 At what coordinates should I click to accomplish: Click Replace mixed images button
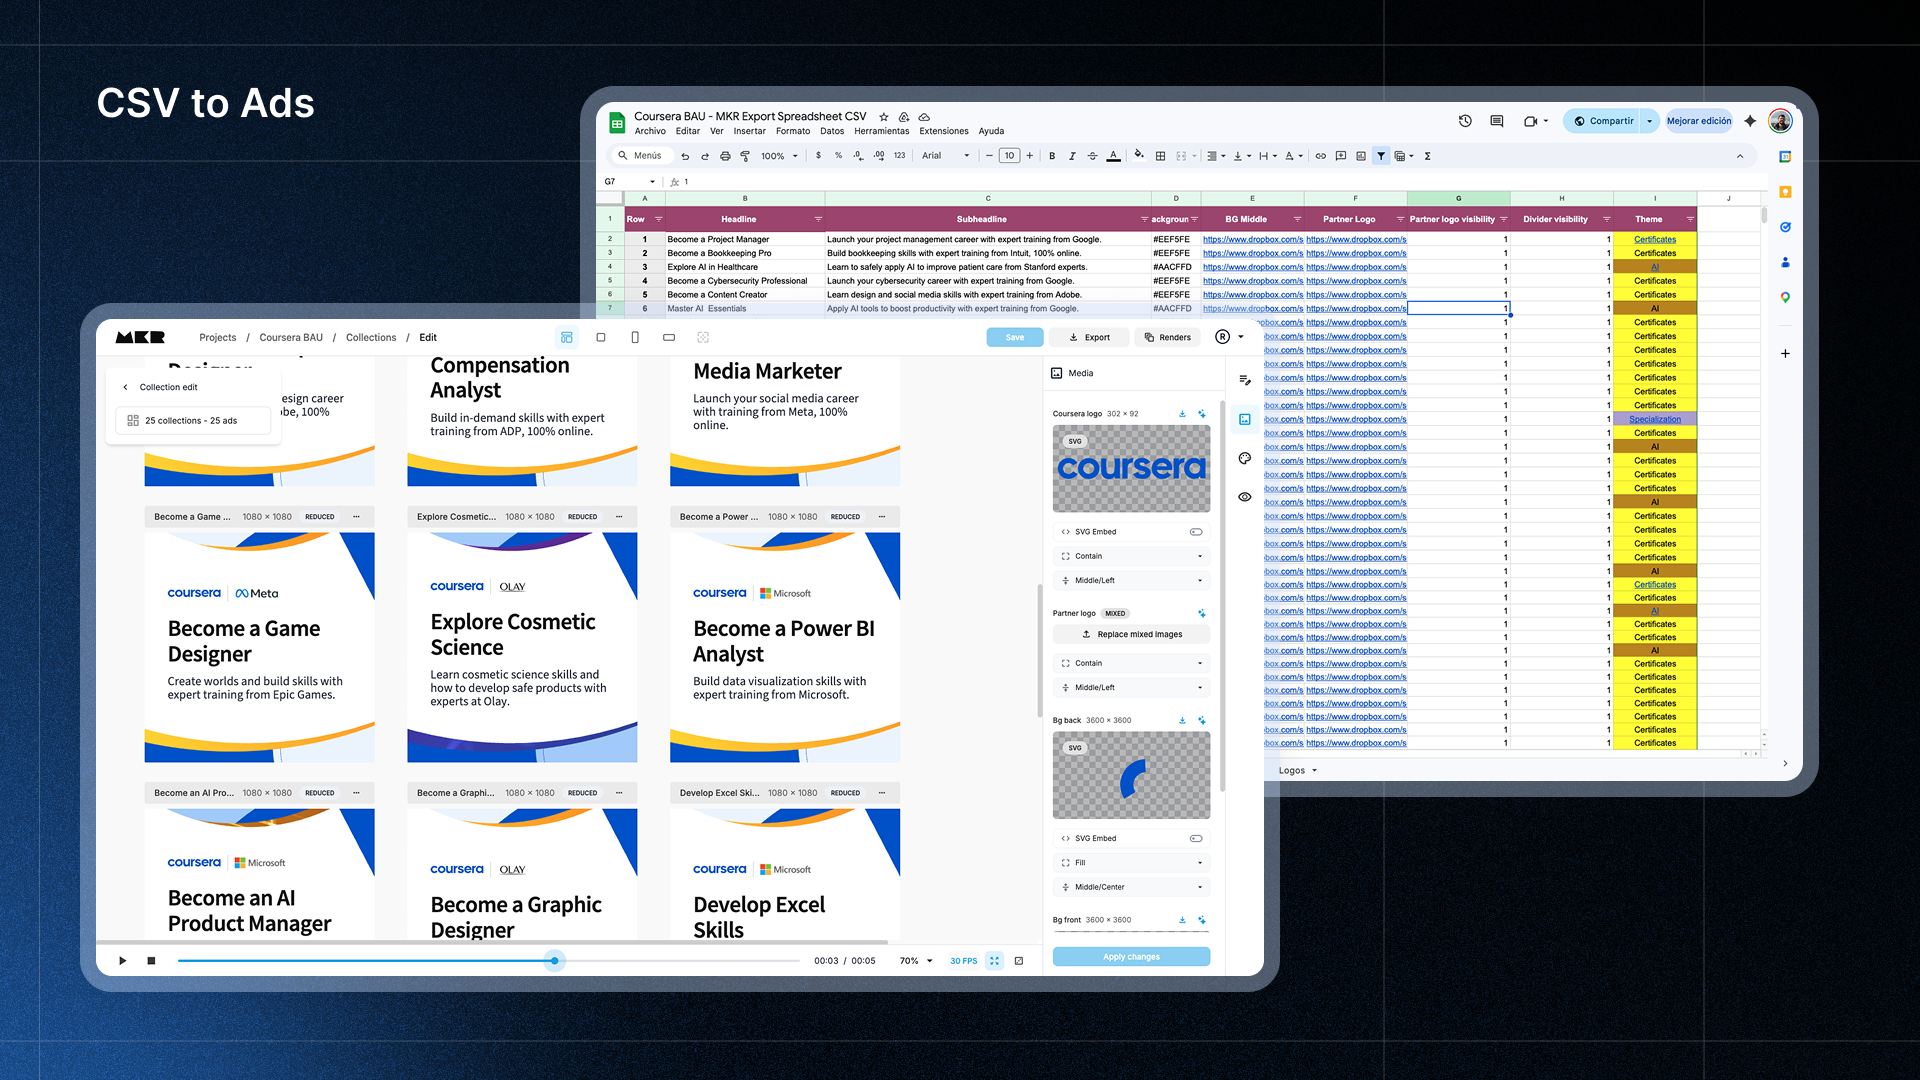coord(1131,634)
